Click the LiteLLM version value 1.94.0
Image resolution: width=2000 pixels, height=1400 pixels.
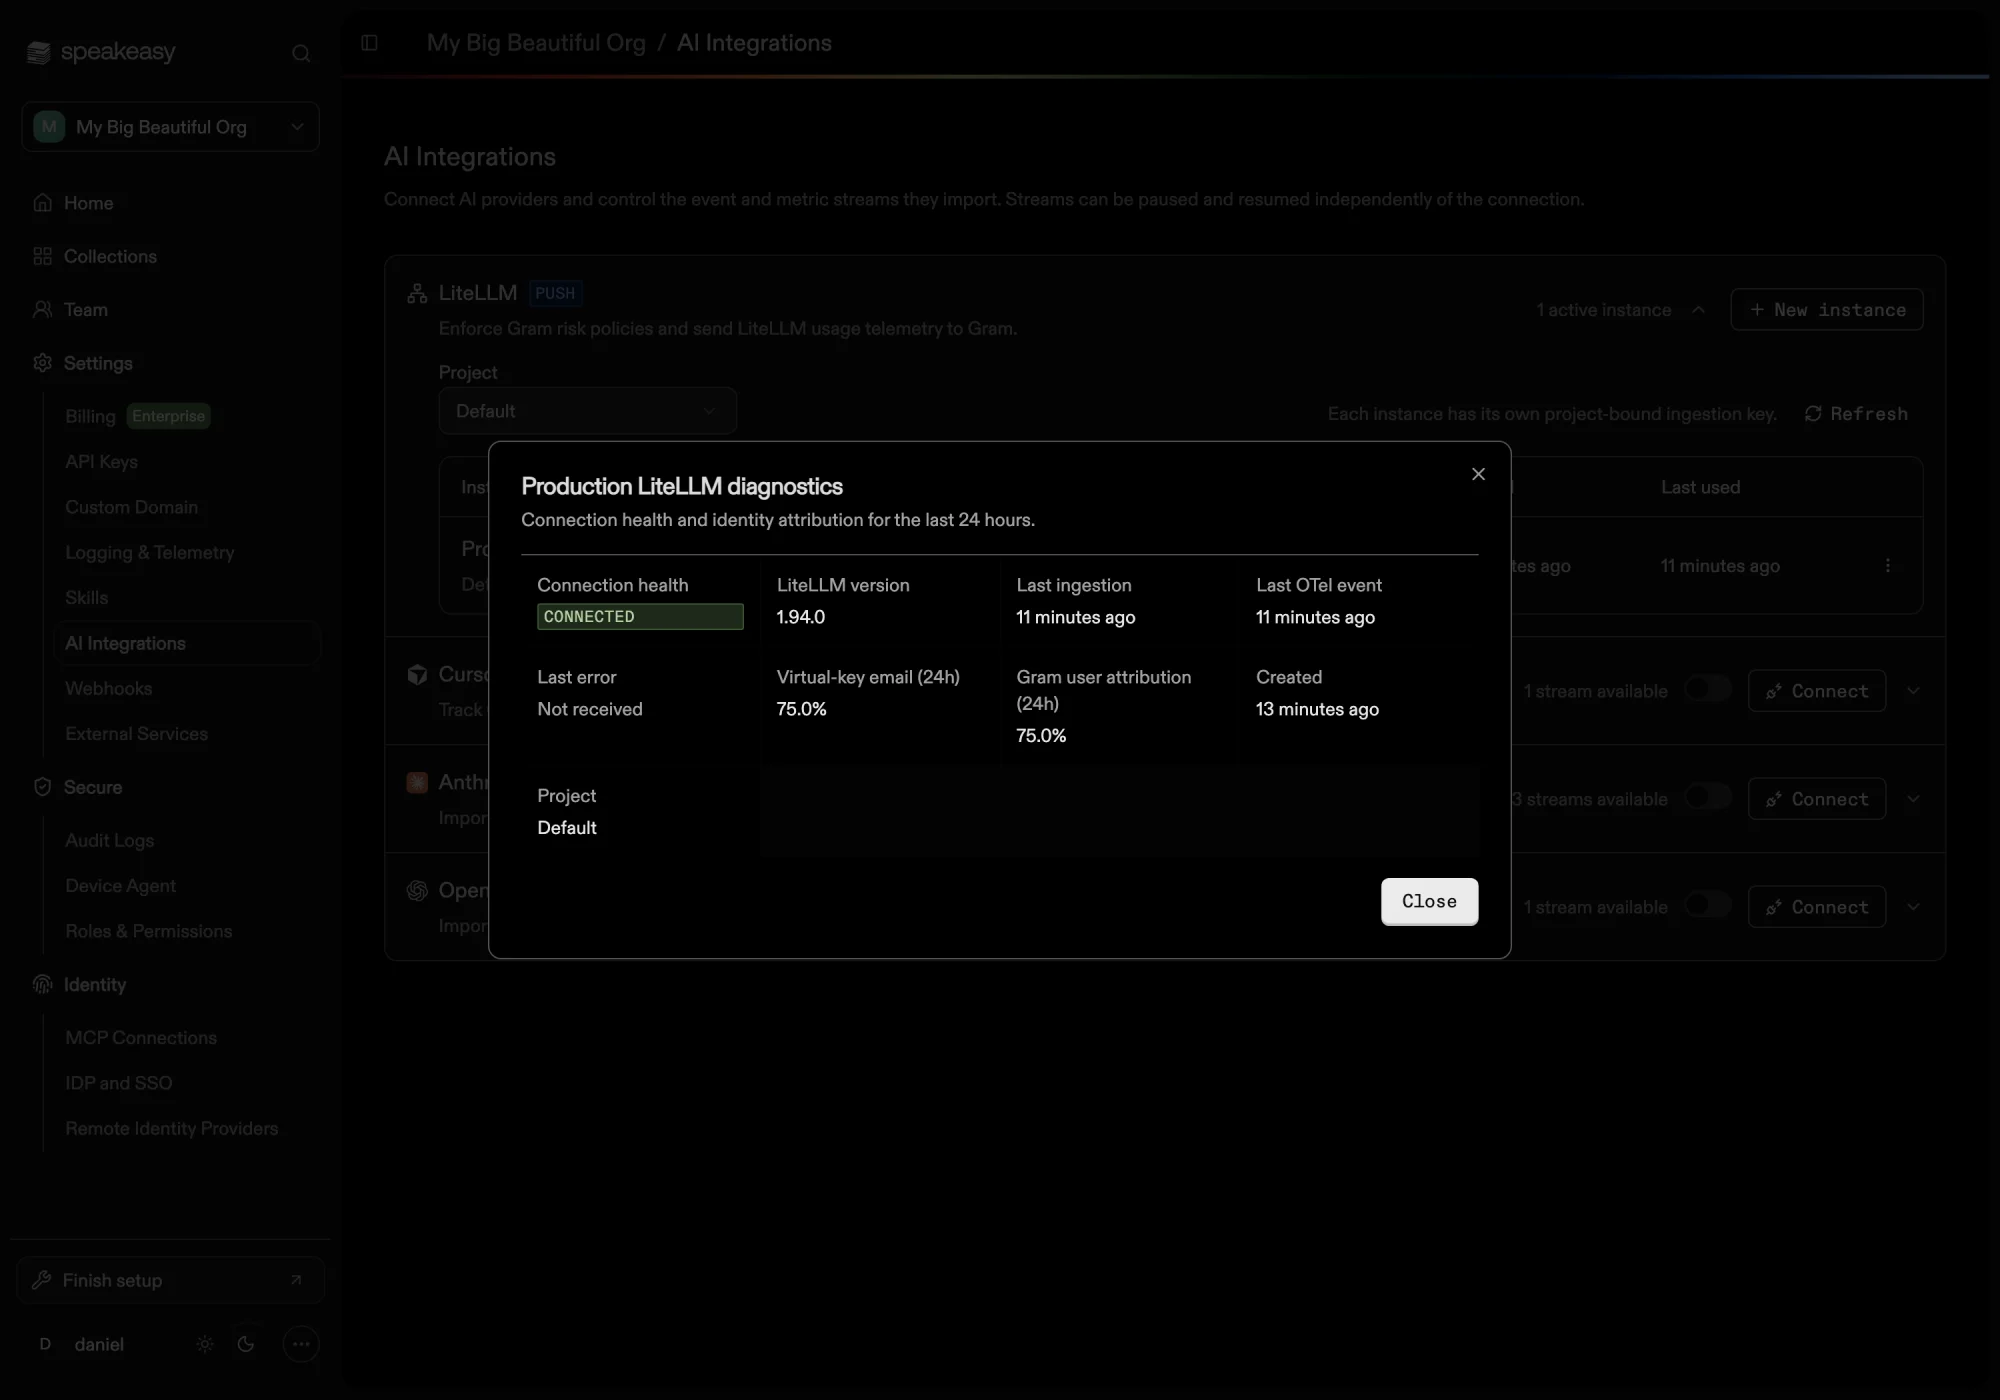click(x=800, y=617)
